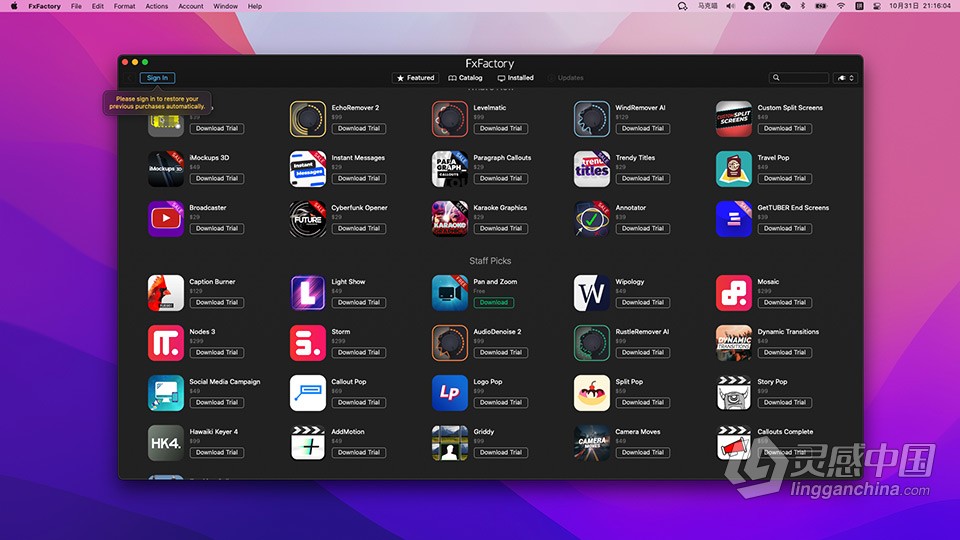Open the Nodes 3 icon
The image size is (960, 540).
point(165,343)
